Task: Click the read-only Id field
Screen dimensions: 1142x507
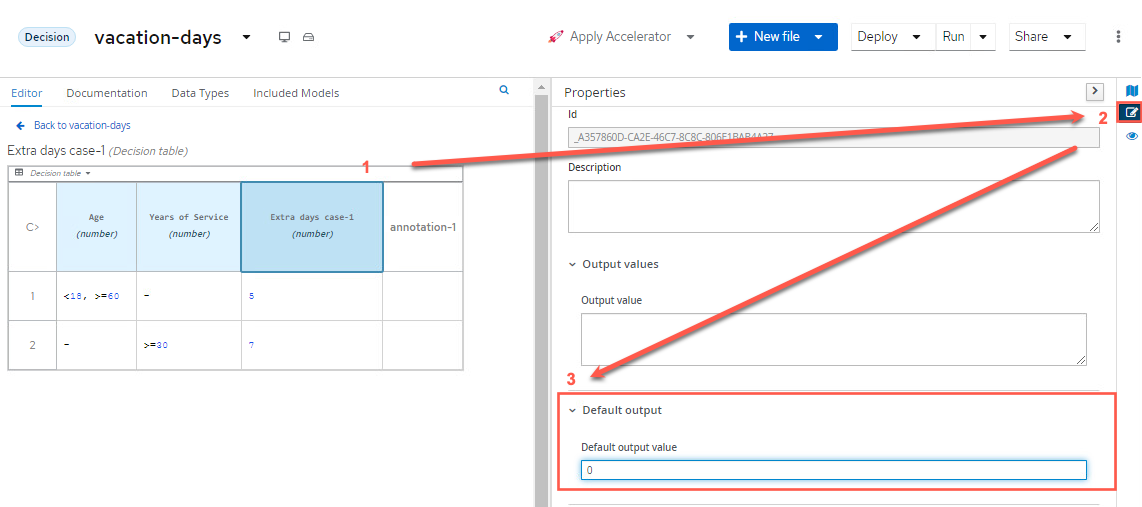Action: 833,137
